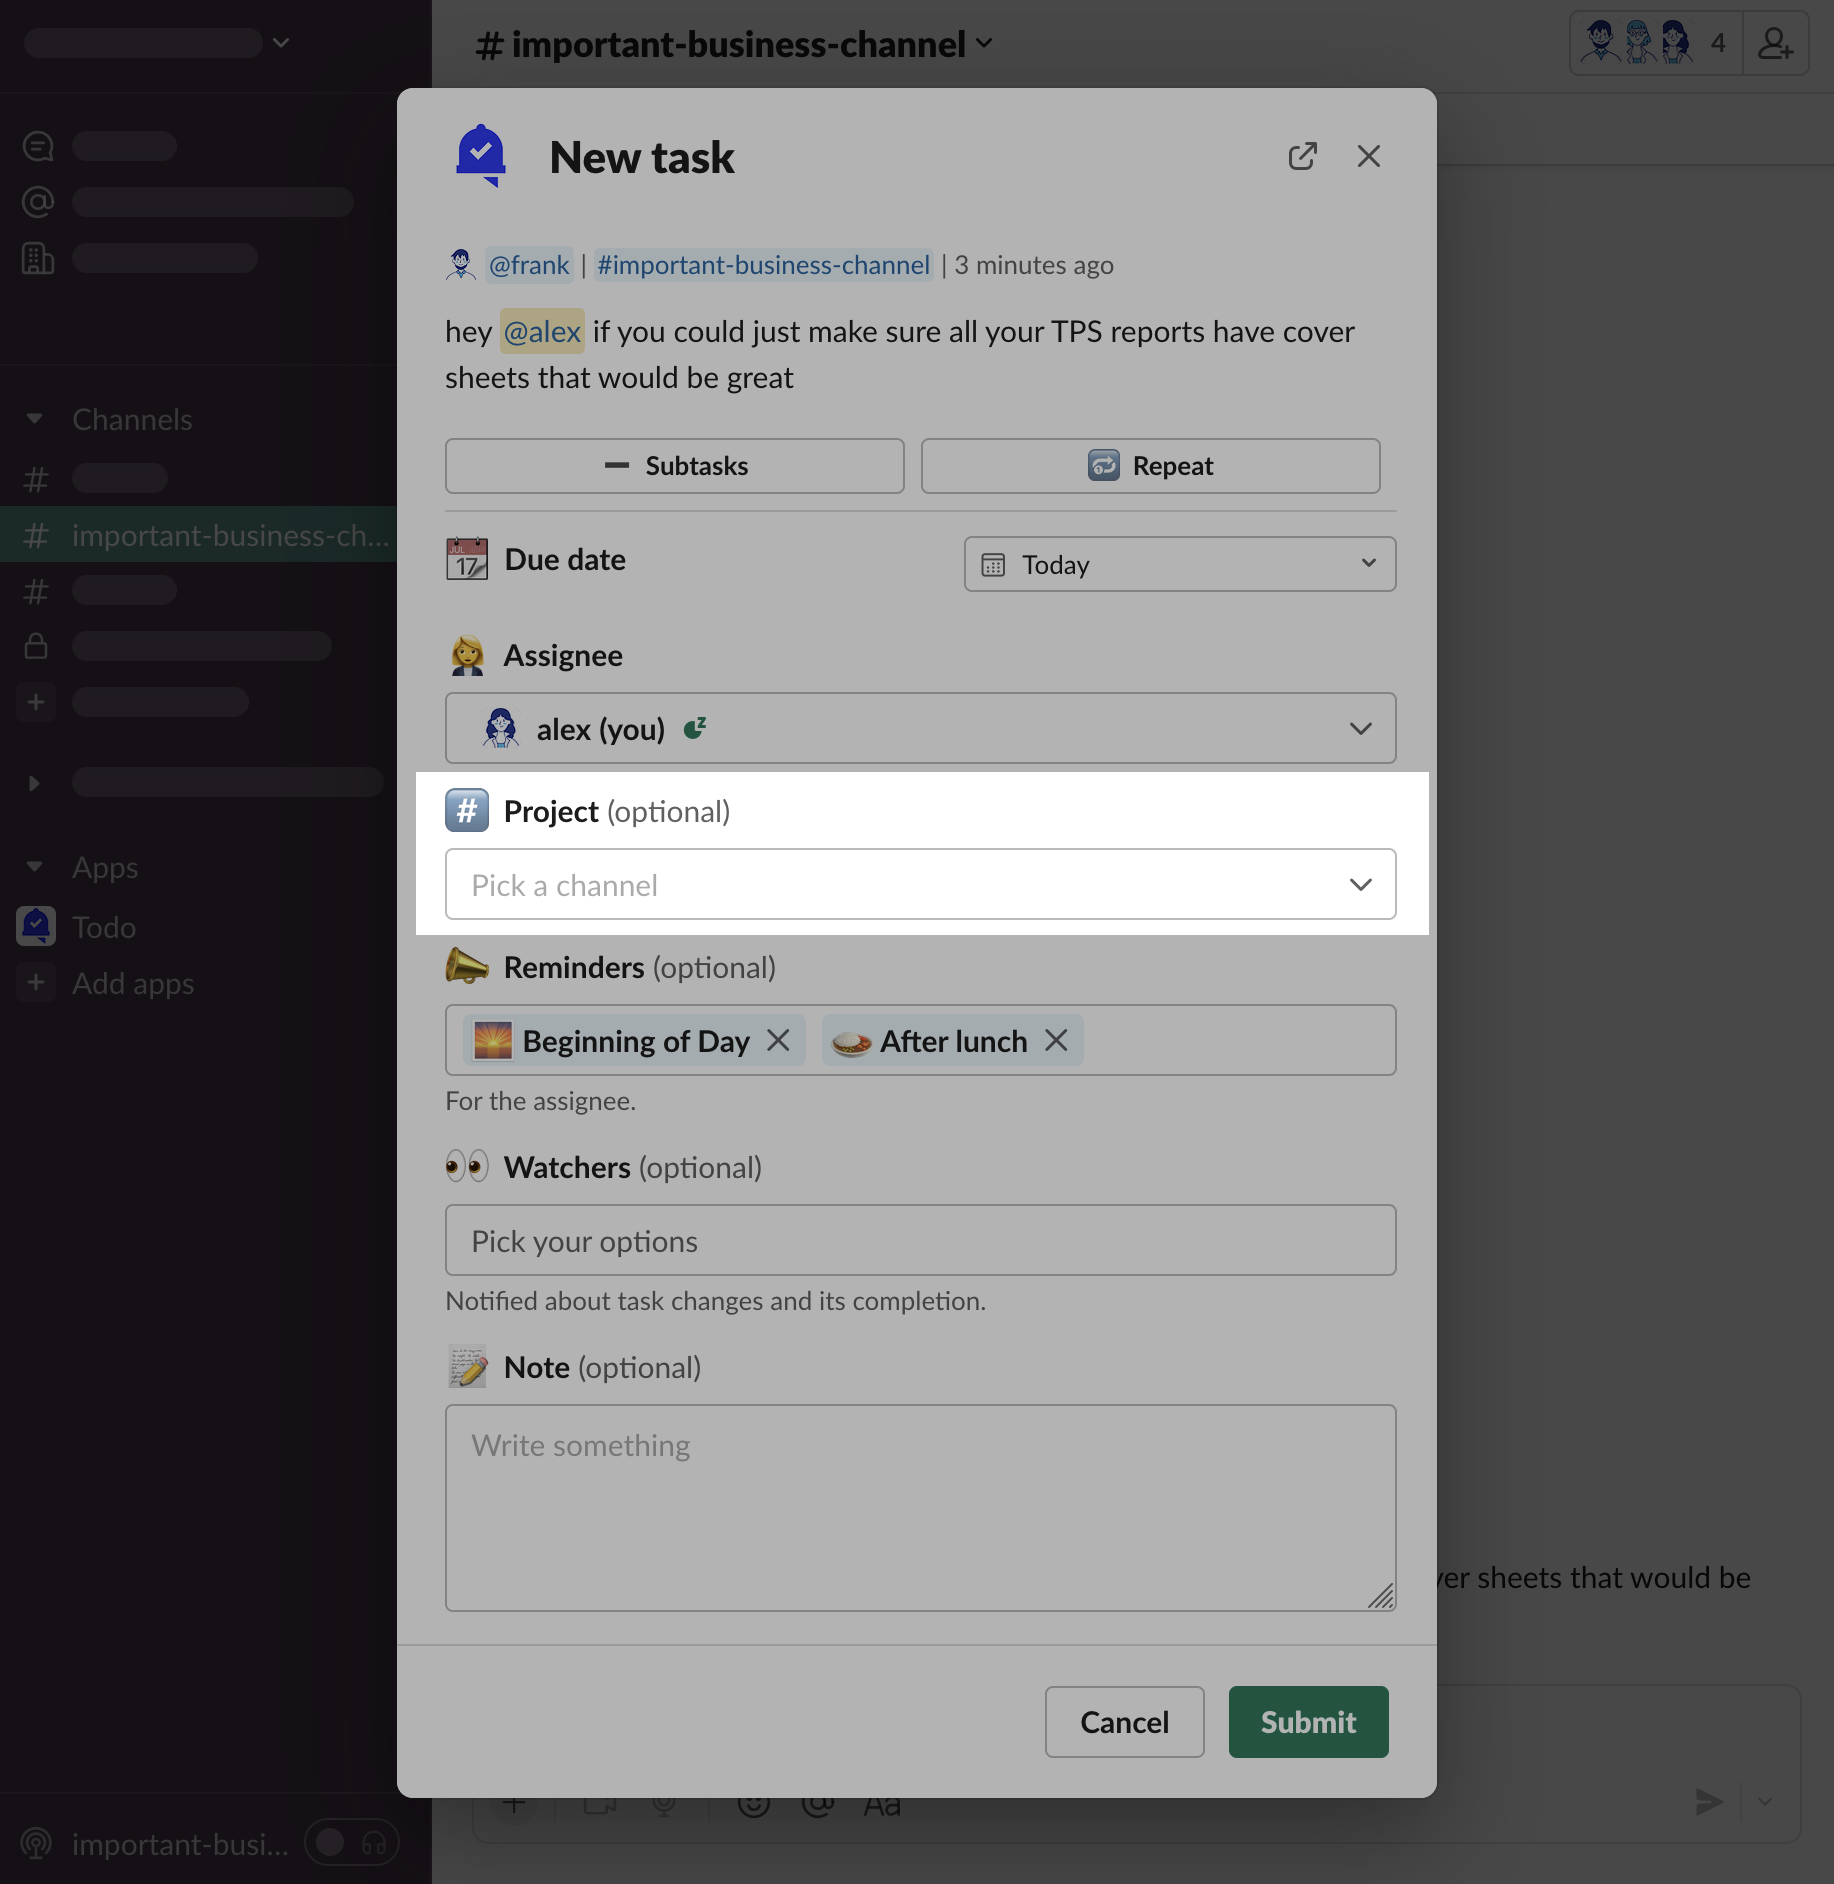Click Add apps in the sidebar
The width and height of the screenshot is (1834, 1884).
(x=132, y=983)
